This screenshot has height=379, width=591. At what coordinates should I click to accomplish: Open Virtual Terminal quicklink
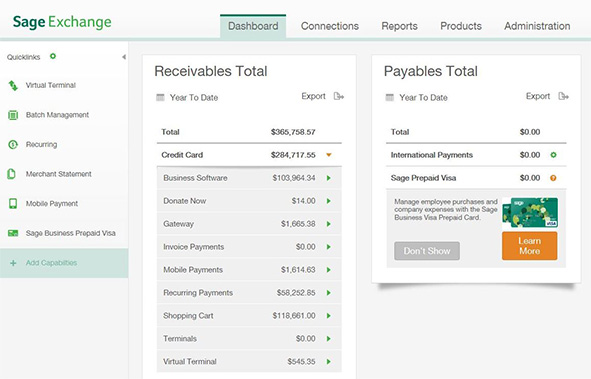coord(51,86)
